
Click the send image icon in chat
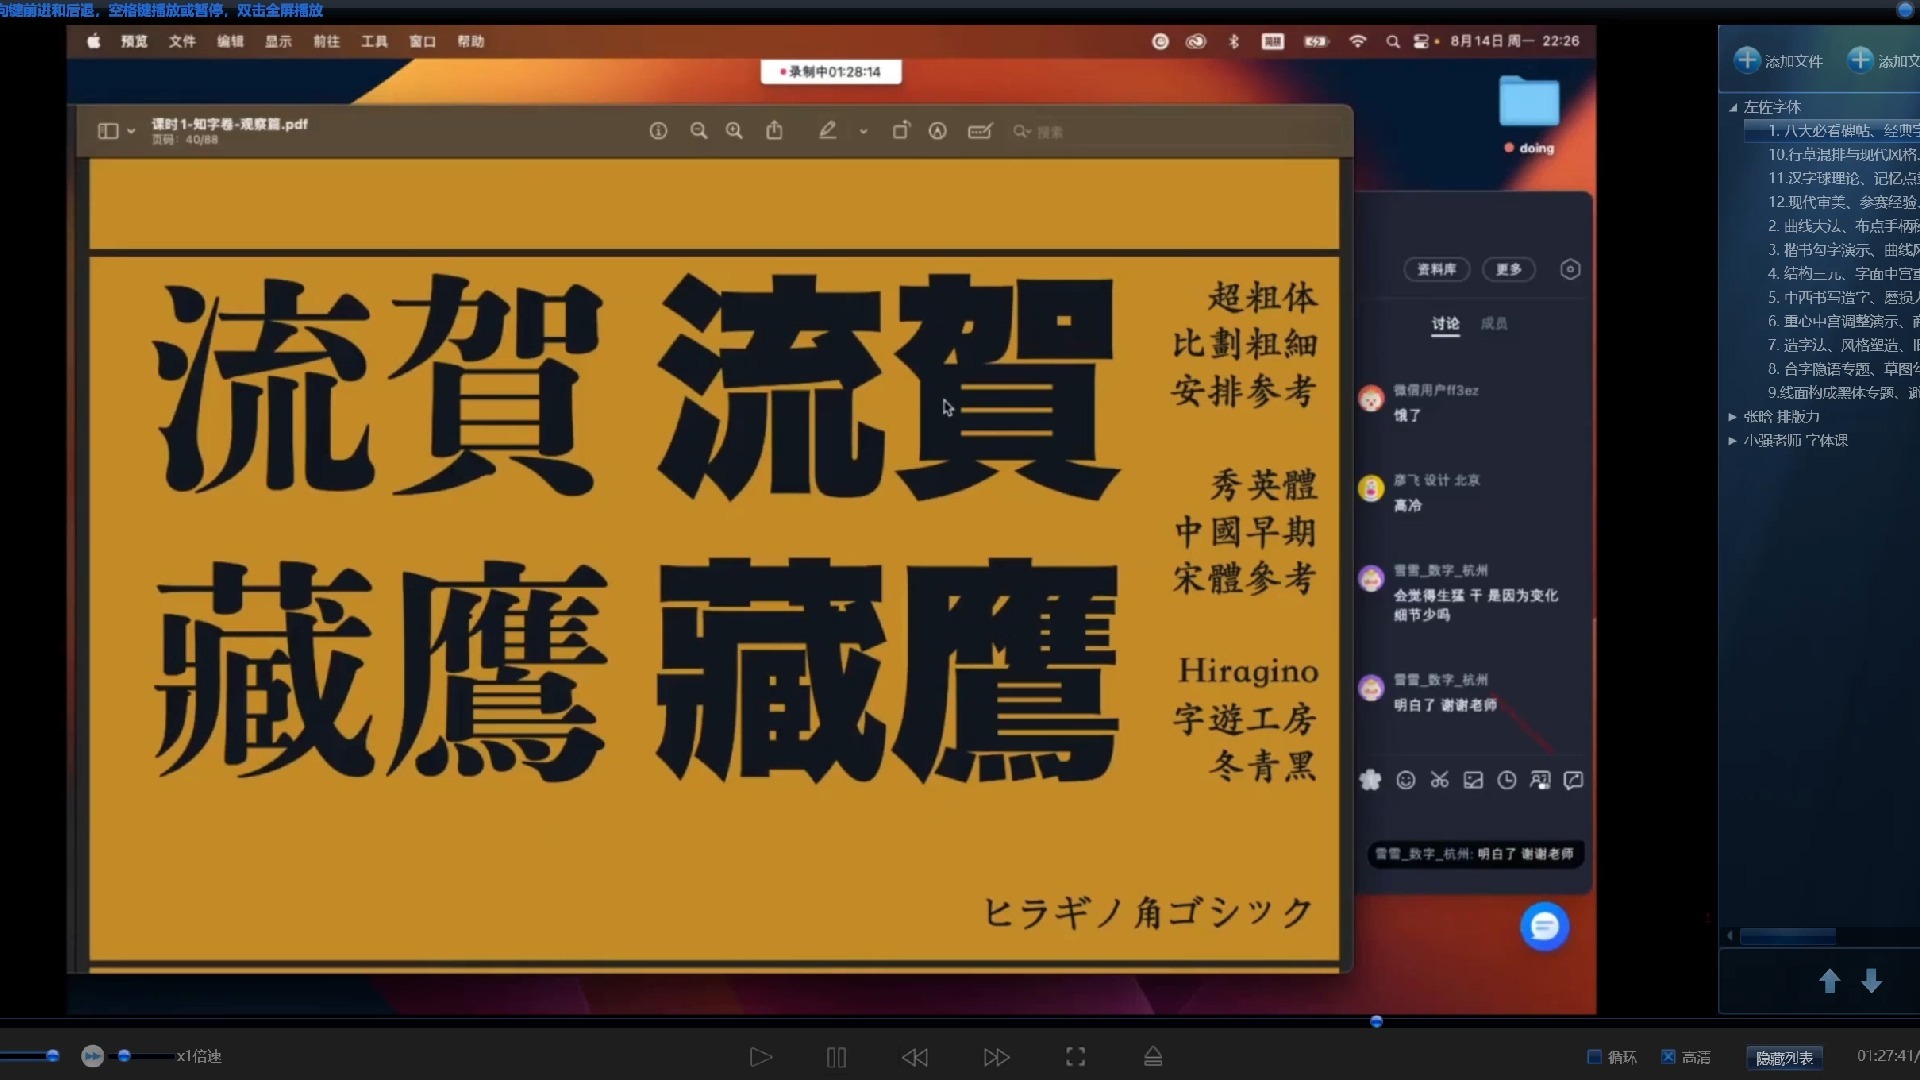pyautogui.click(x=1473, y=780)
